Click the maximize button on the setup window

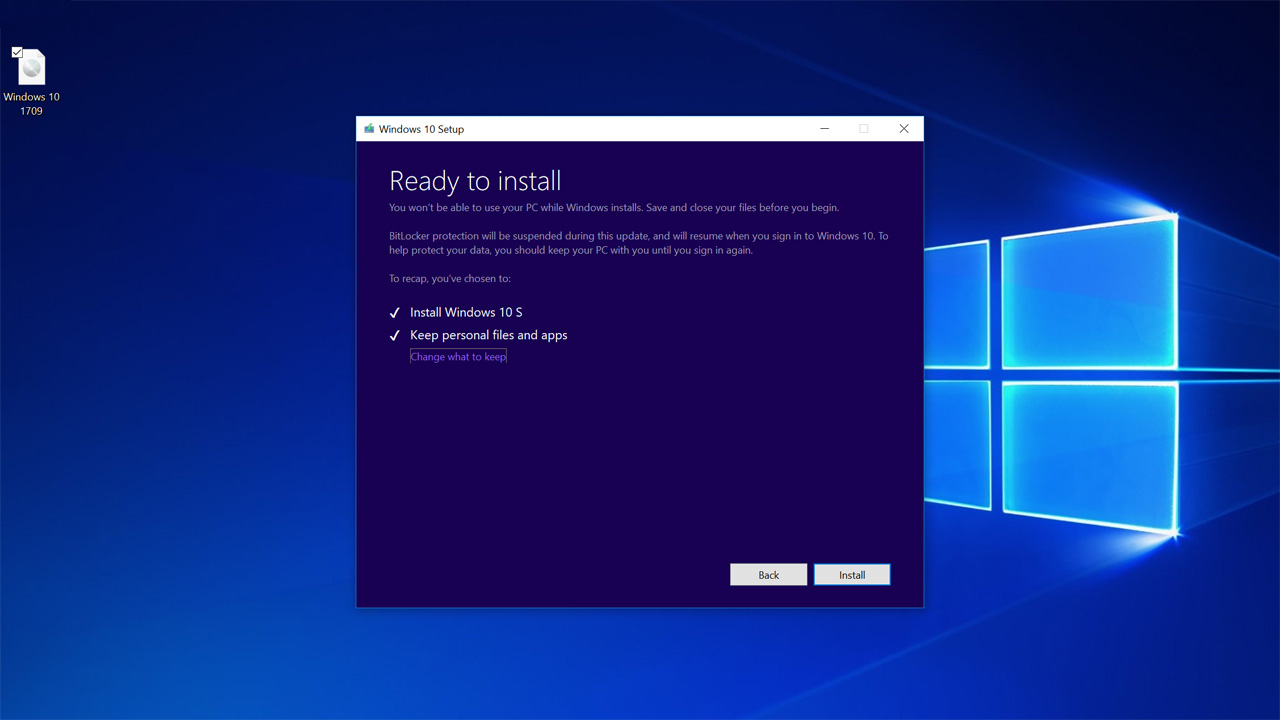coord(863,129)
